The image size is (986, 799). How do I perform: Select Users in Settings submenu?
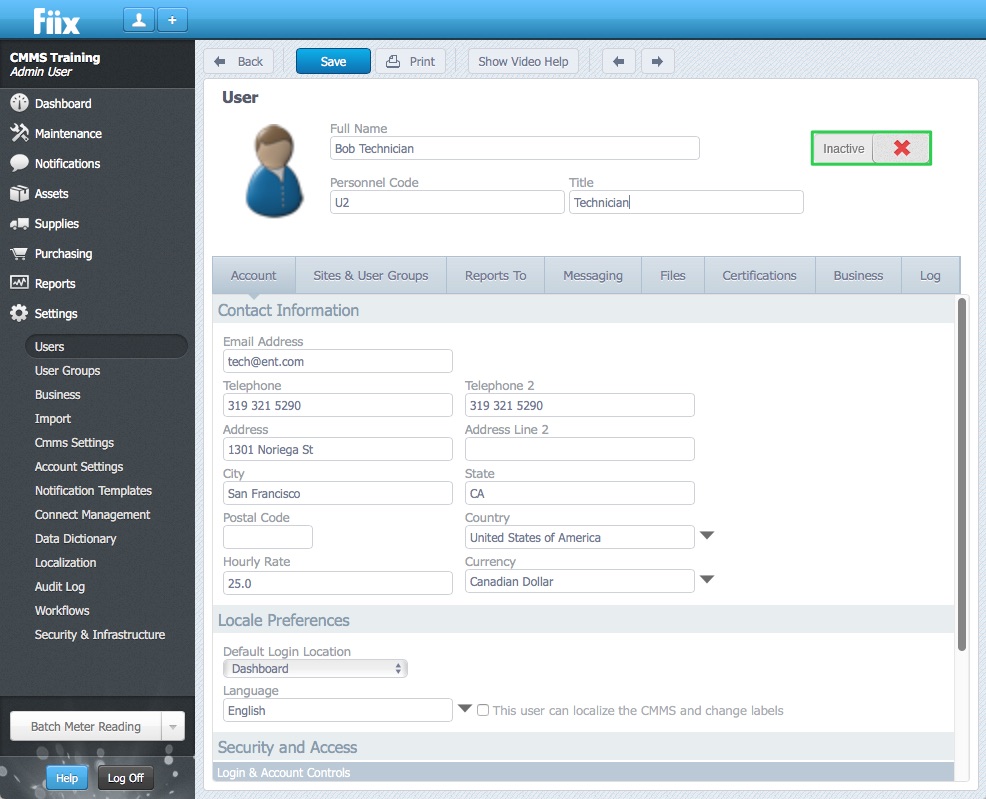click(106, 346)
